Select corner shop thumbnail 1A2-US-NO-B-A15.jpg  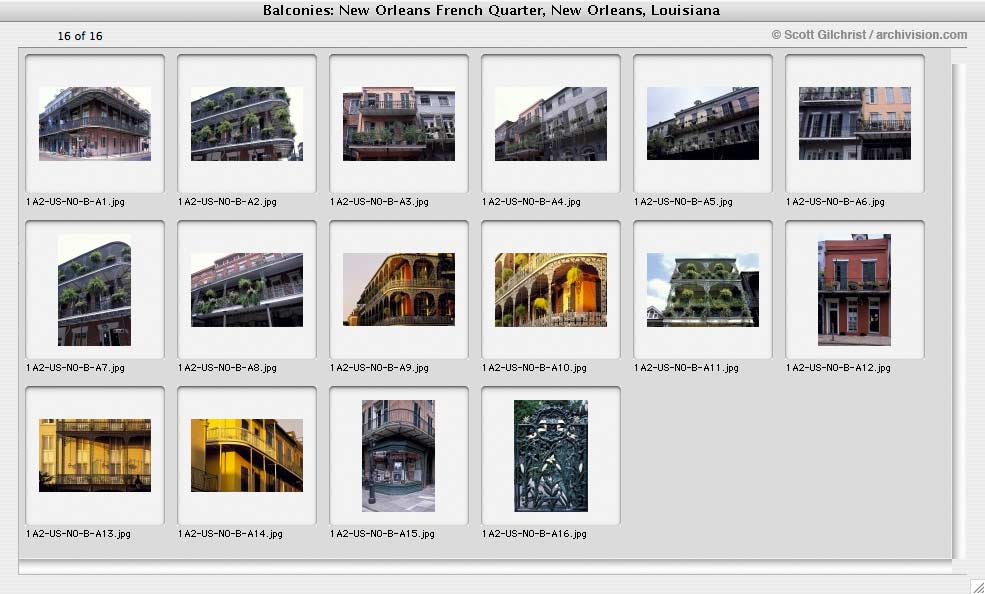tap(398, 456)
